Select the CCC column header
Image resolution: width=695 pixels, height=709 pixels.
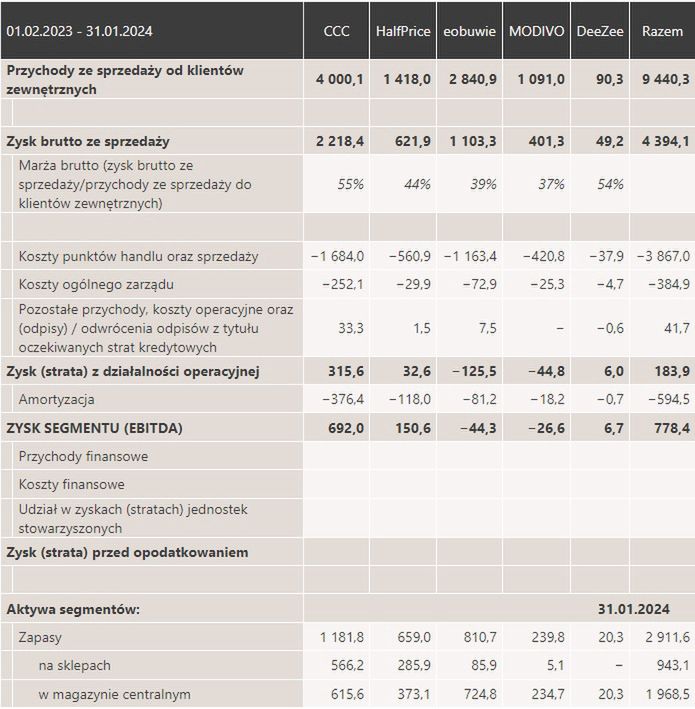[336, 31]
